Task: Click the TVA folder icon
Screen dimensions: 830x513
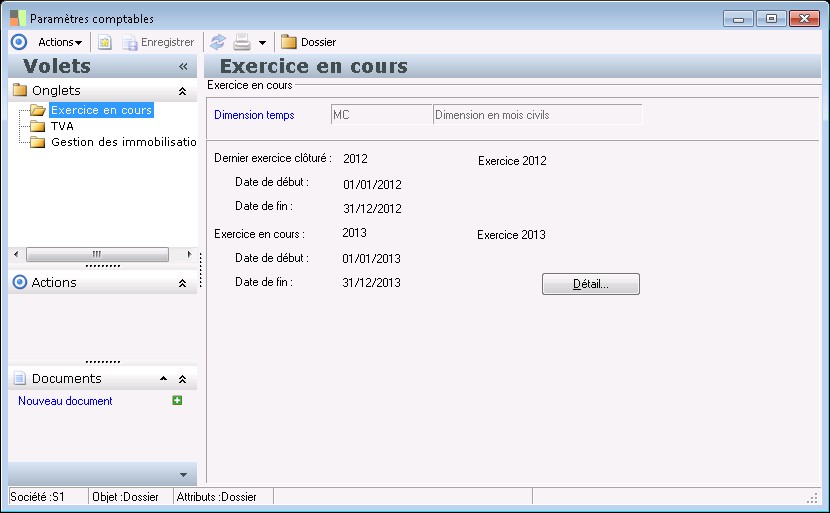Action: click(38, 126)
